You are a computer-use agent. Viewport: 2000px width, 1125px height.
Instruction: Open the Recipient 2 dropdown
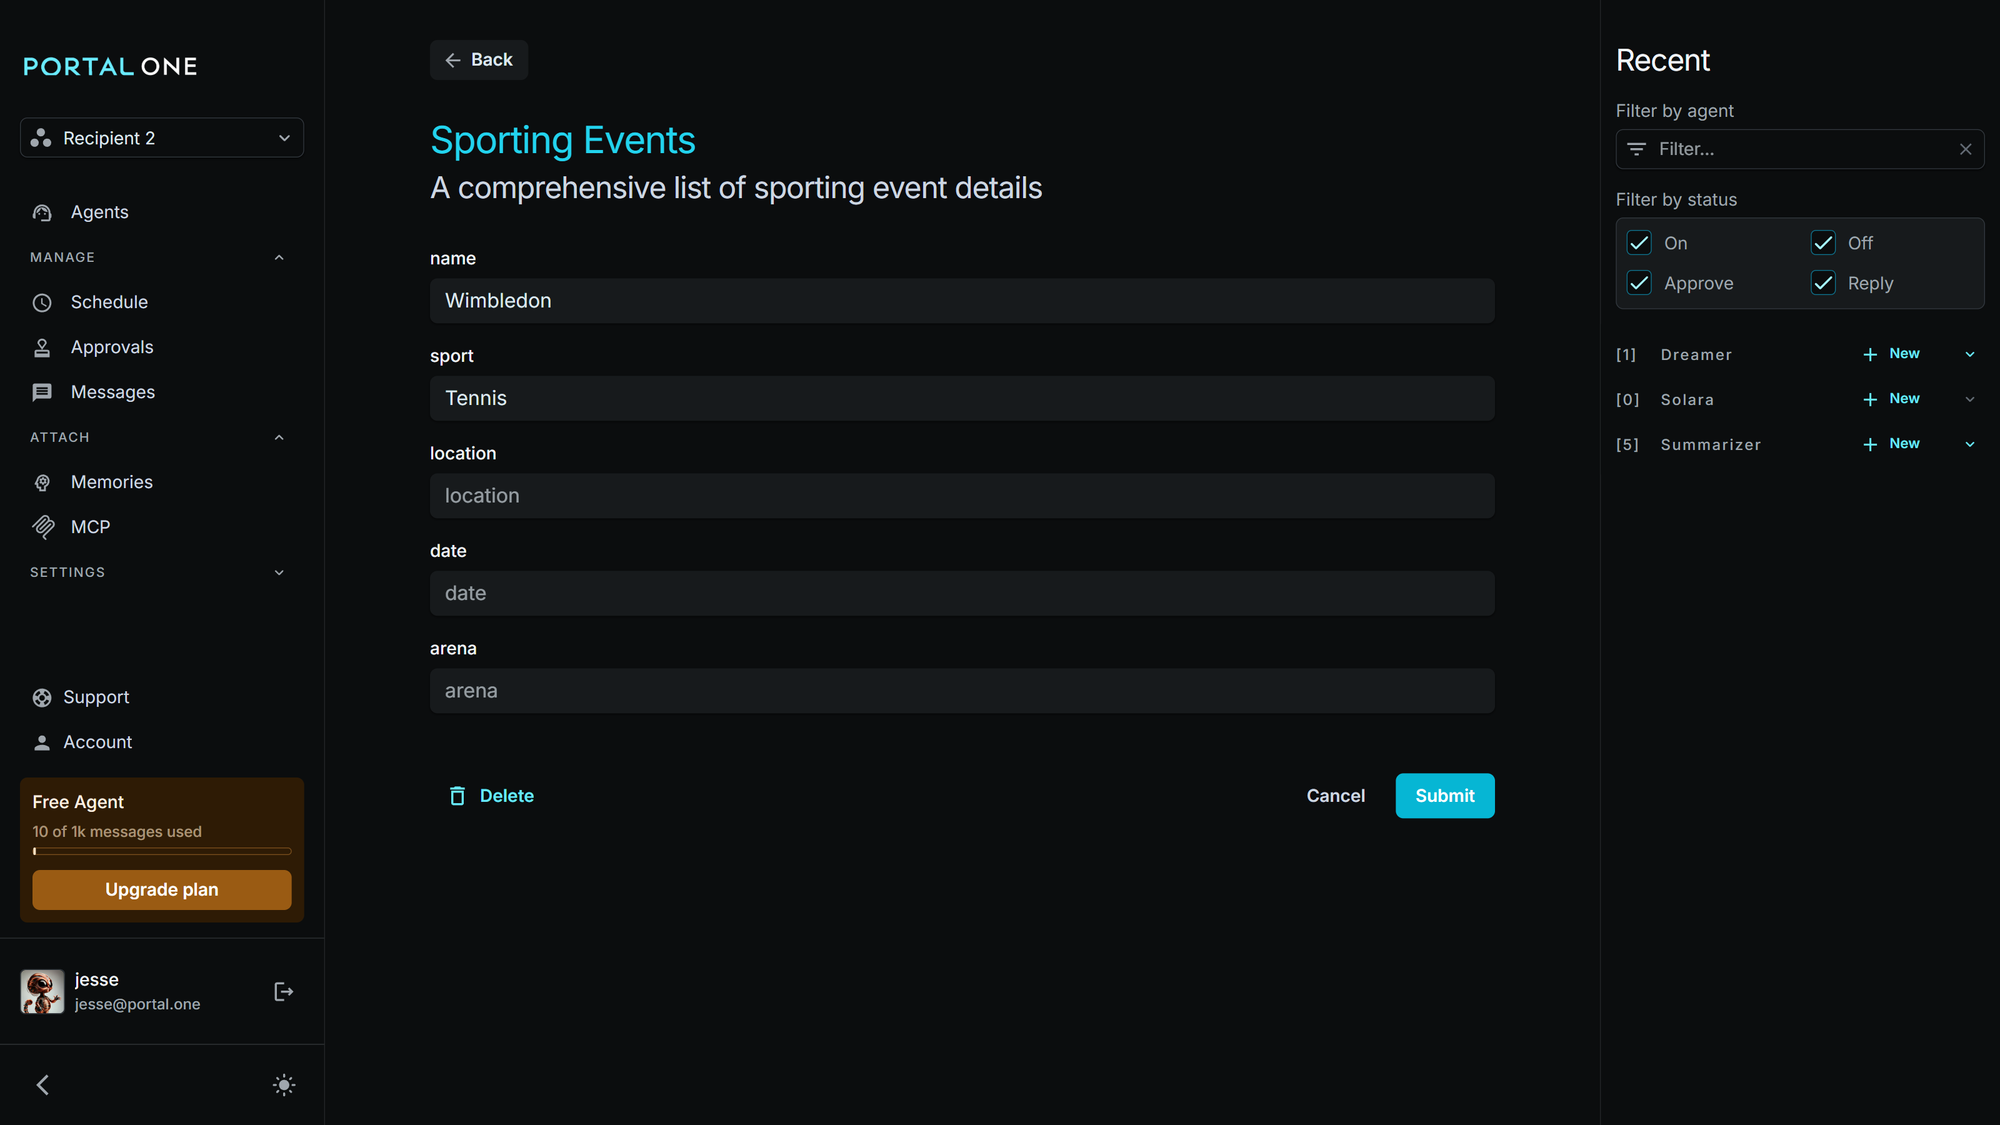162,138
